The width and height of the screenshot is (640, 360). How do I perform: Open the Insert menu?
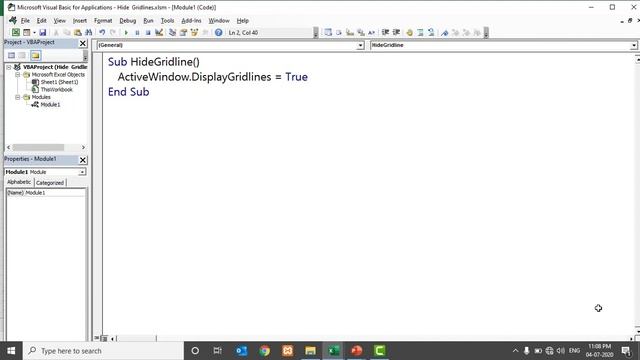tap(80, 20)
